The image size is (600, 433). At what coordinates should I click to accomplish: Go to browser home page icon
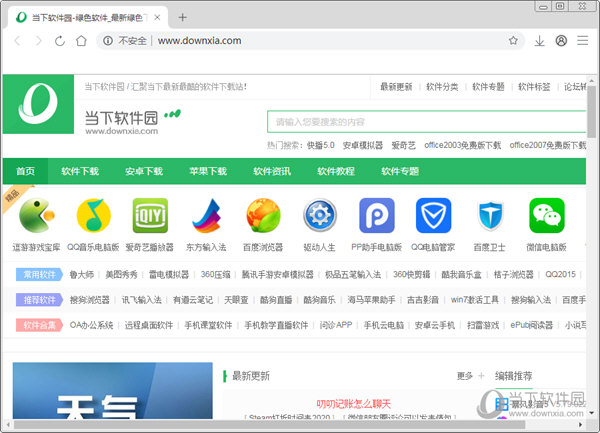pos(81,41)
